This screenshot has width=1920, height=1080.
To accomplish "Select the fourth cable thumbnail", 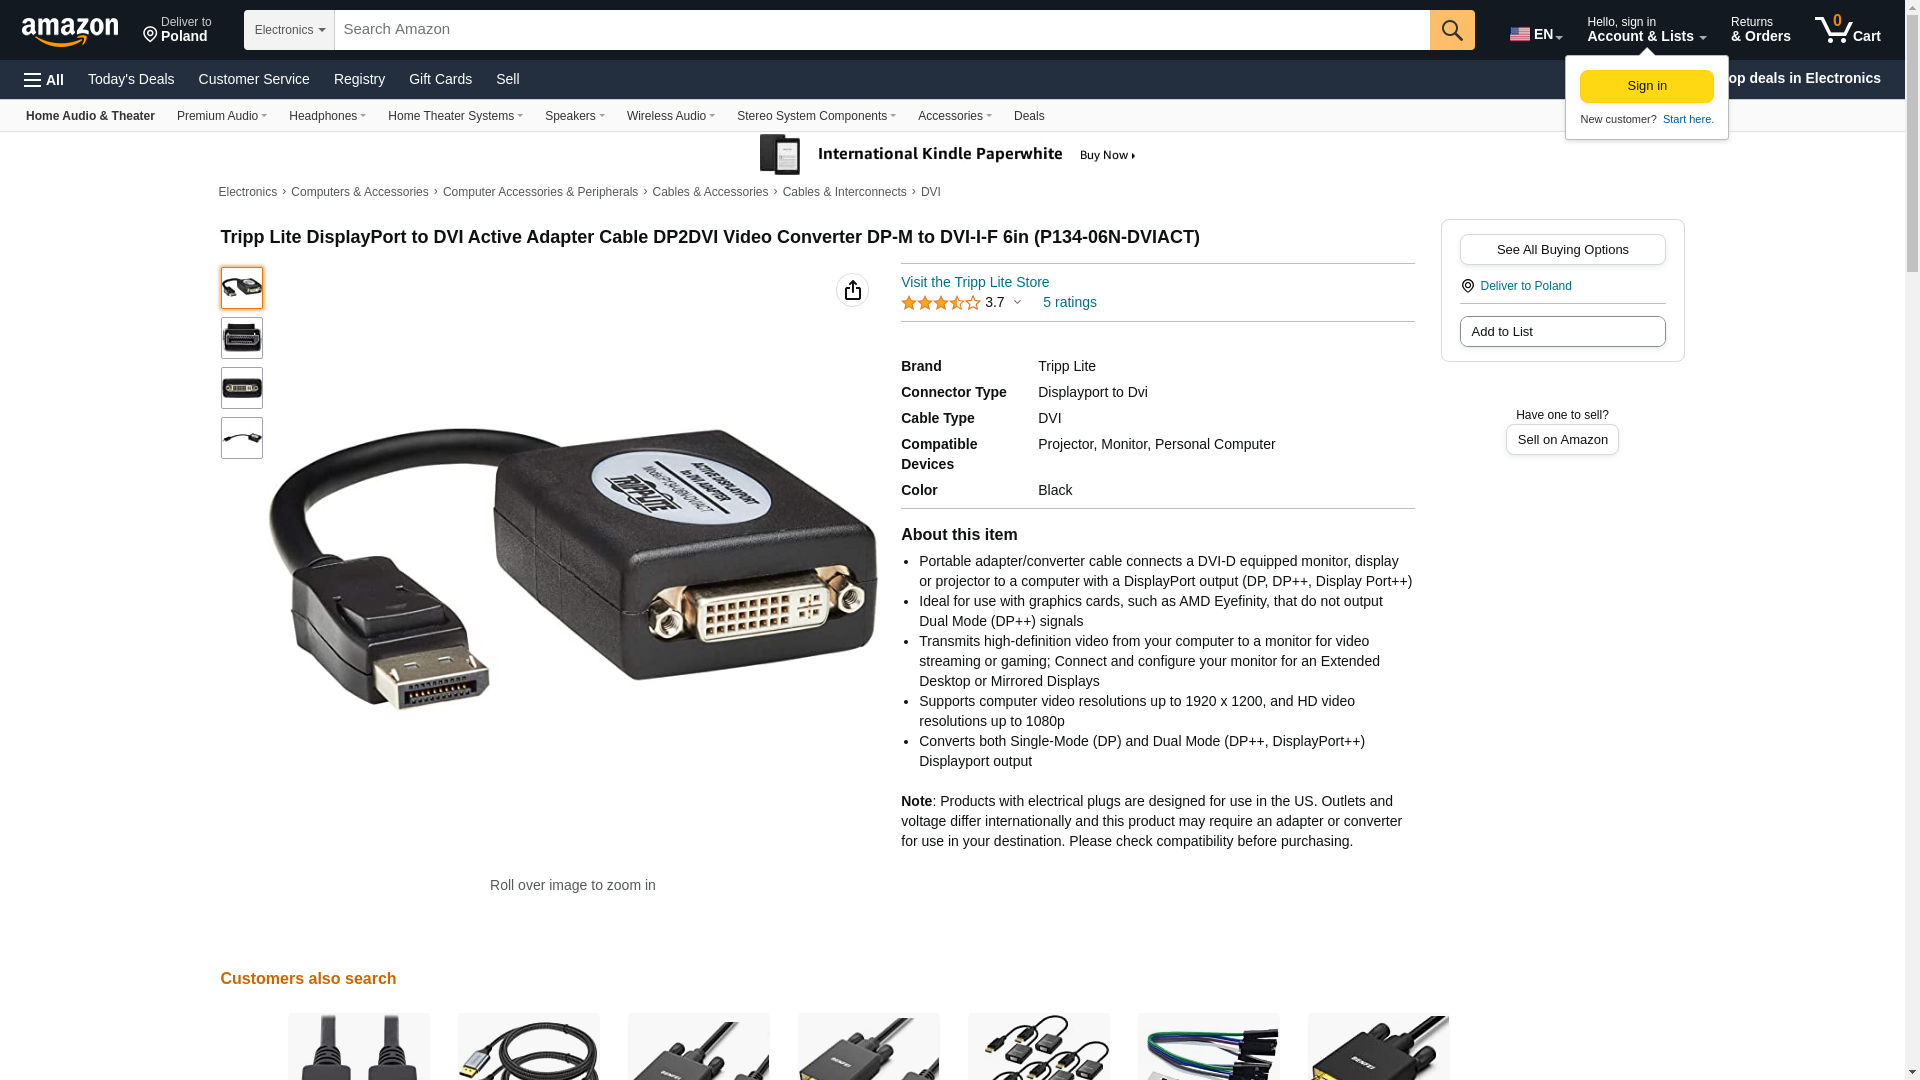I will click(242, 438).
